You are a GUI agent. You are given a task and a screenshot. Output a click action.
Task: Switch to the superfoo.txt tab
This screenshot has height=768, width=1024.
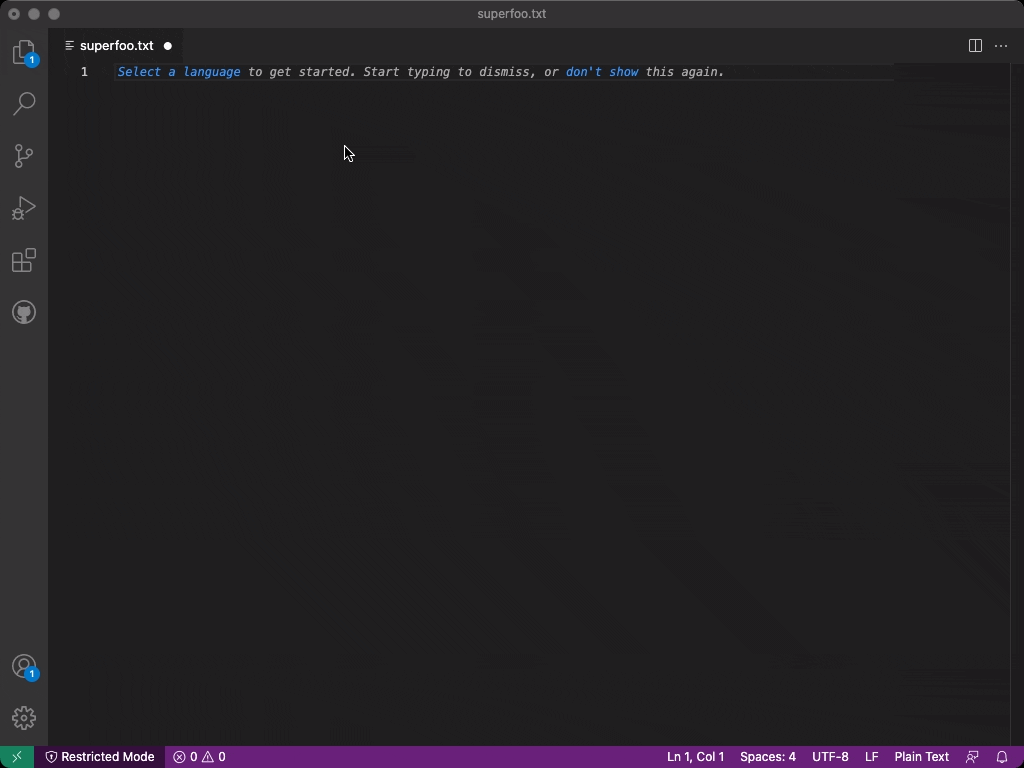[x=117, y=45]
